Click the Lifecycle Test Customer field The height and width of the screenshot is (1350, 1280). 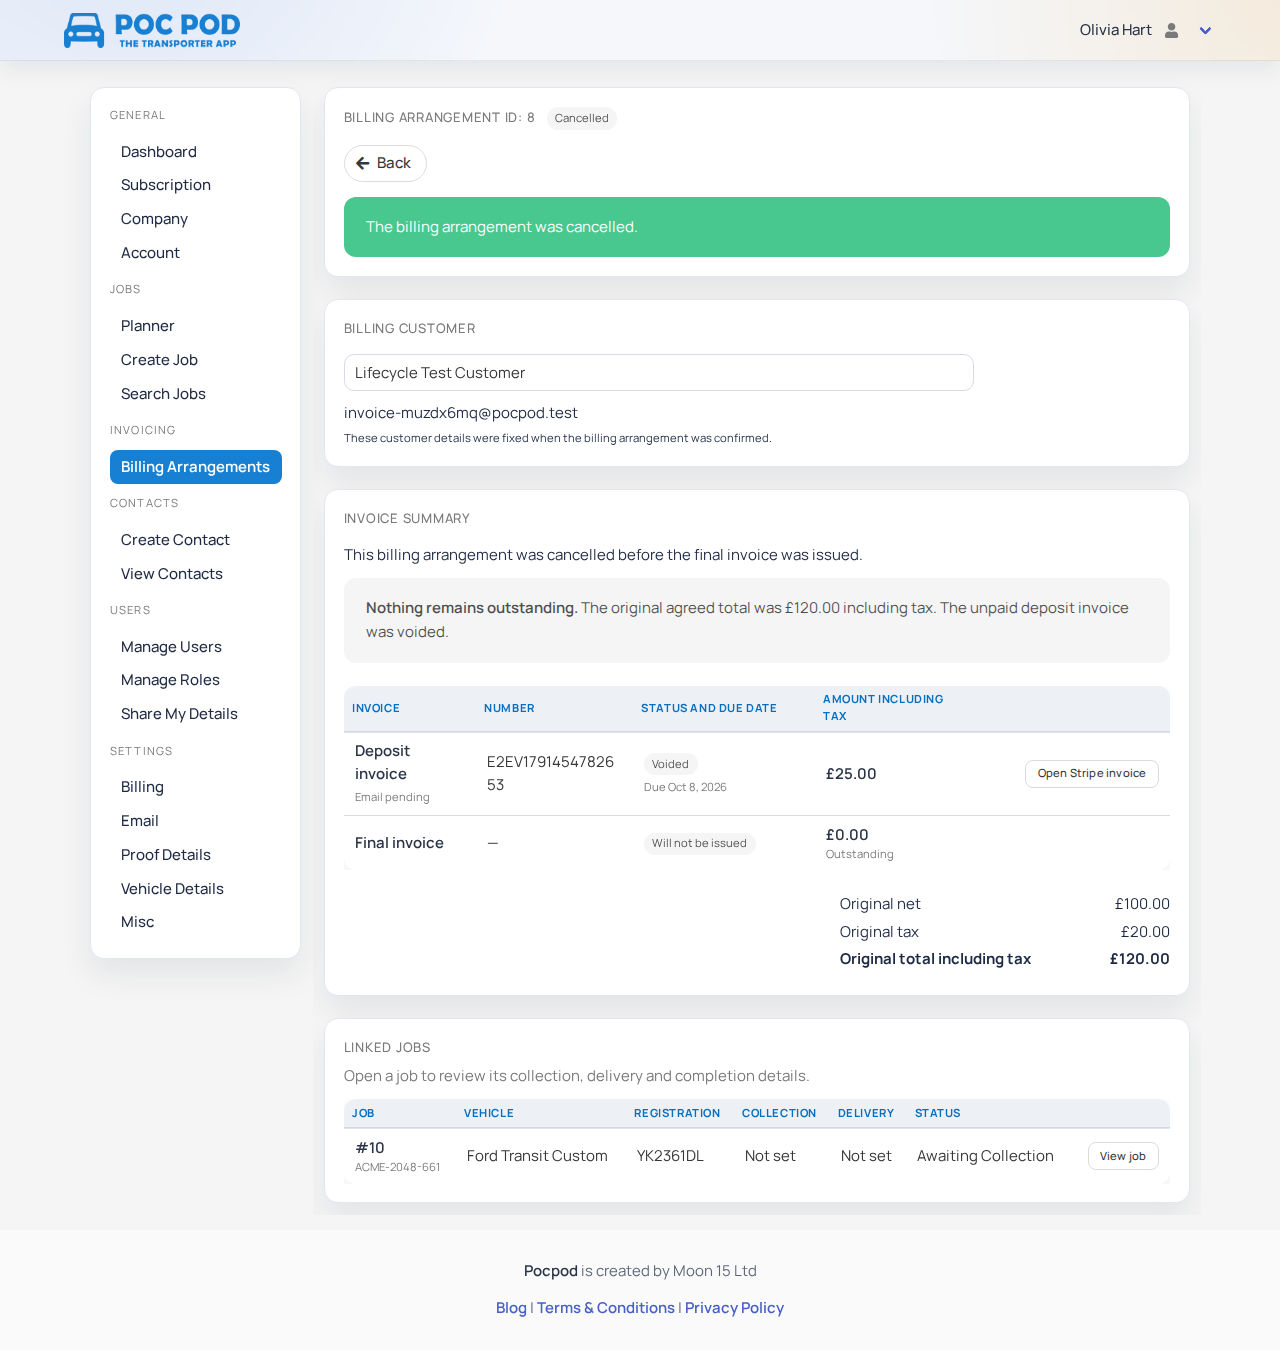tap(659, 373)
